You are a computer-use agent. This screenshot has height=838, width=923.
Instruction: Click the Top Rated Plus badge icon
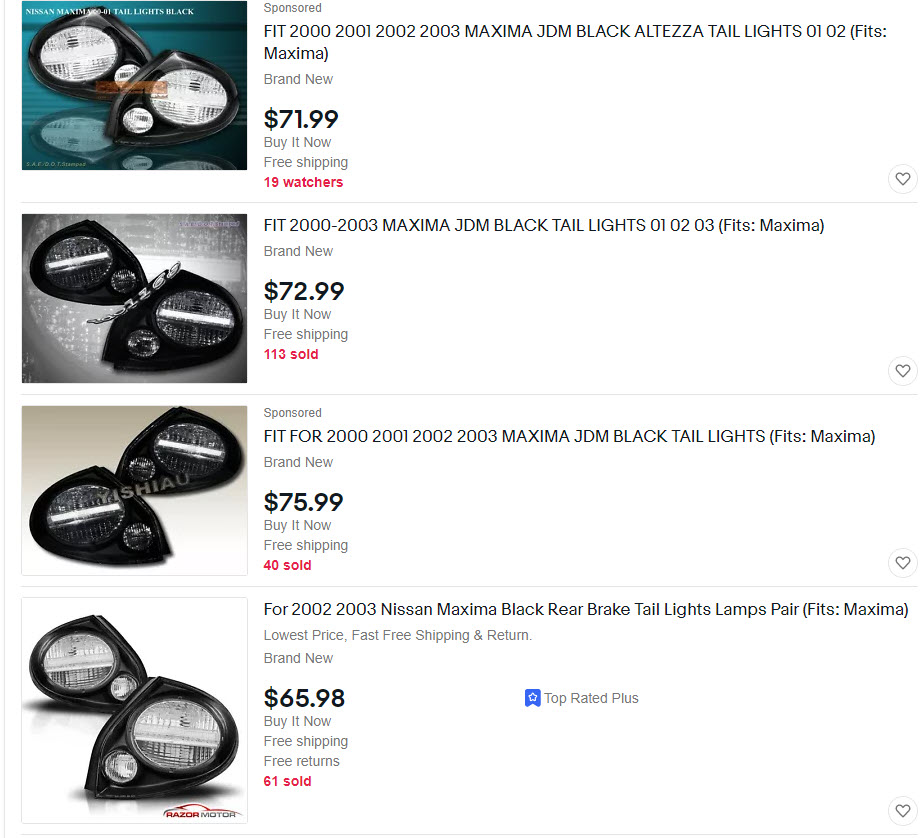[x=532, y=698]
